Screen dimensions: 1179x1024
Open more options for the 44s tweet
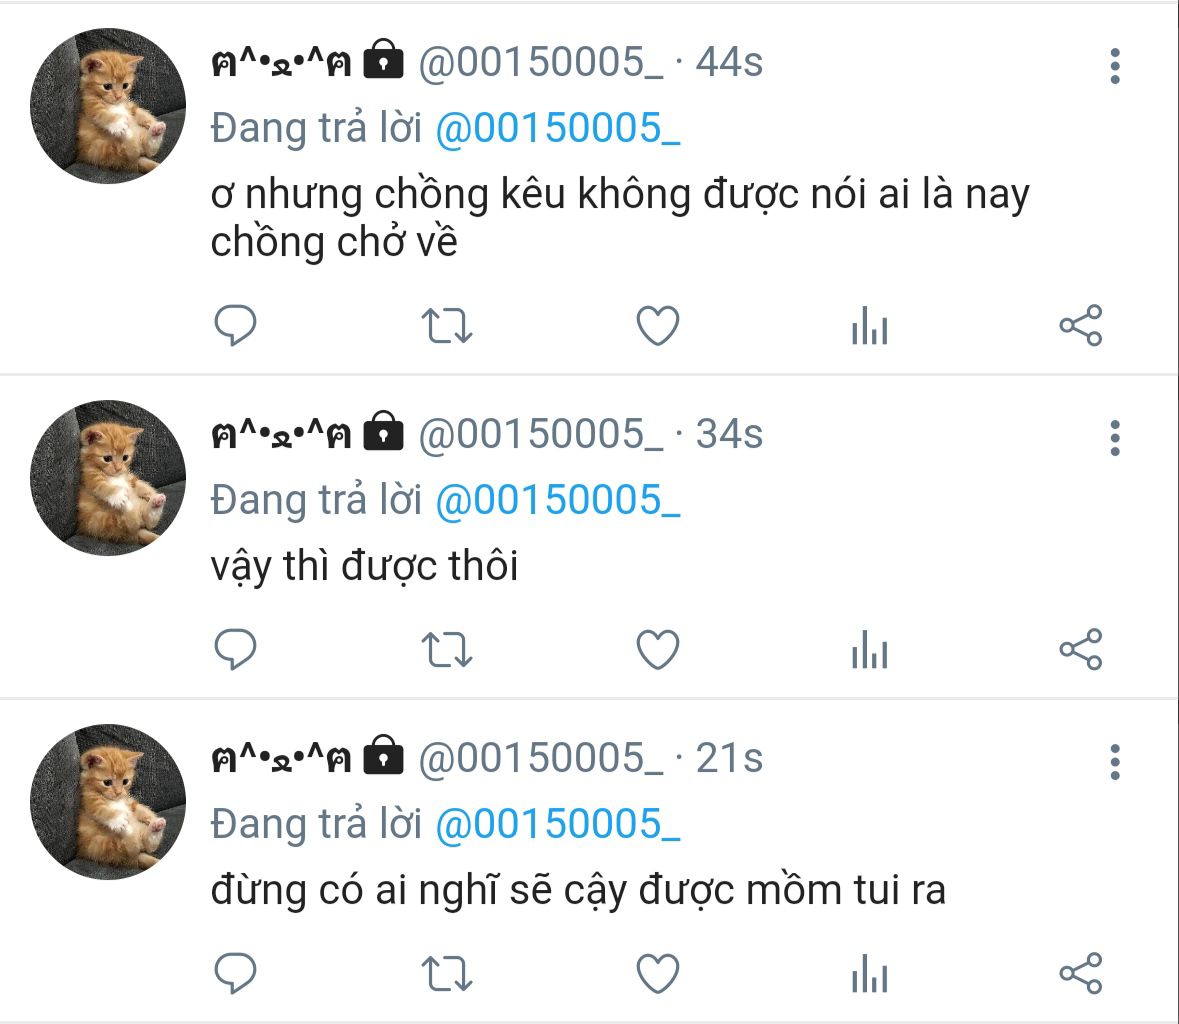click(x=1115, y=66)
